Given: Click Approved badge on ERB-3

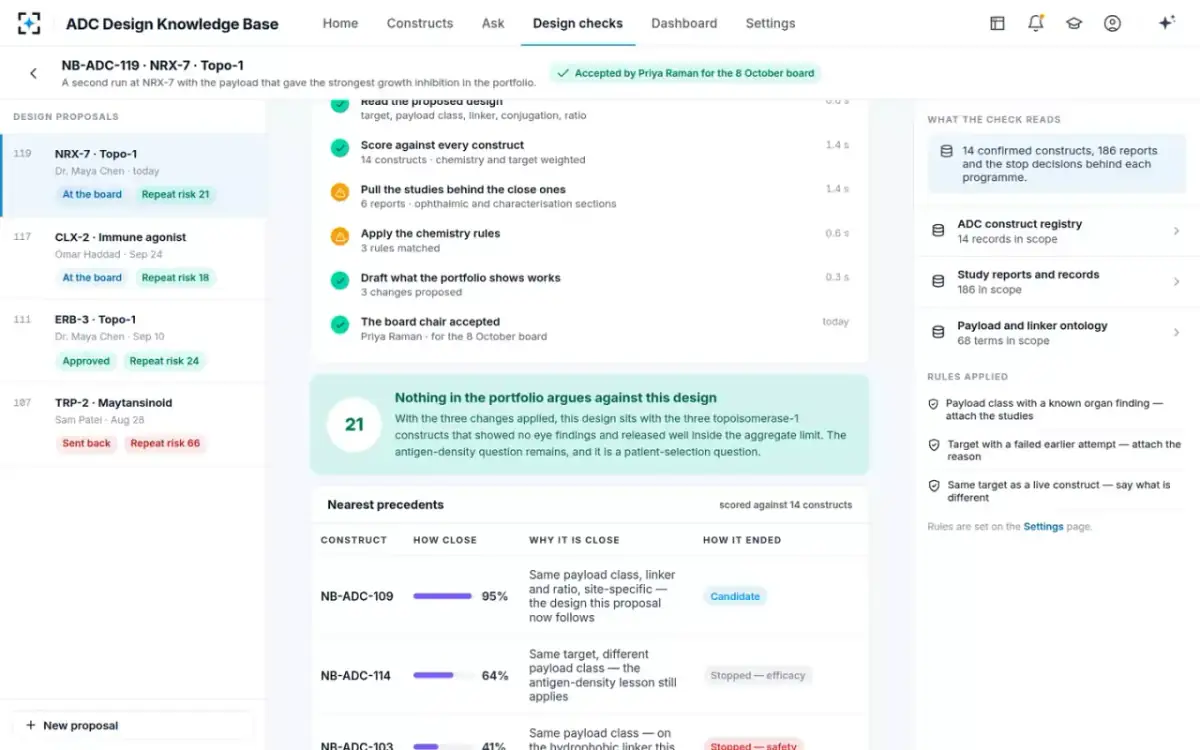Looking at the screenshot, I should tap(86, 361).
